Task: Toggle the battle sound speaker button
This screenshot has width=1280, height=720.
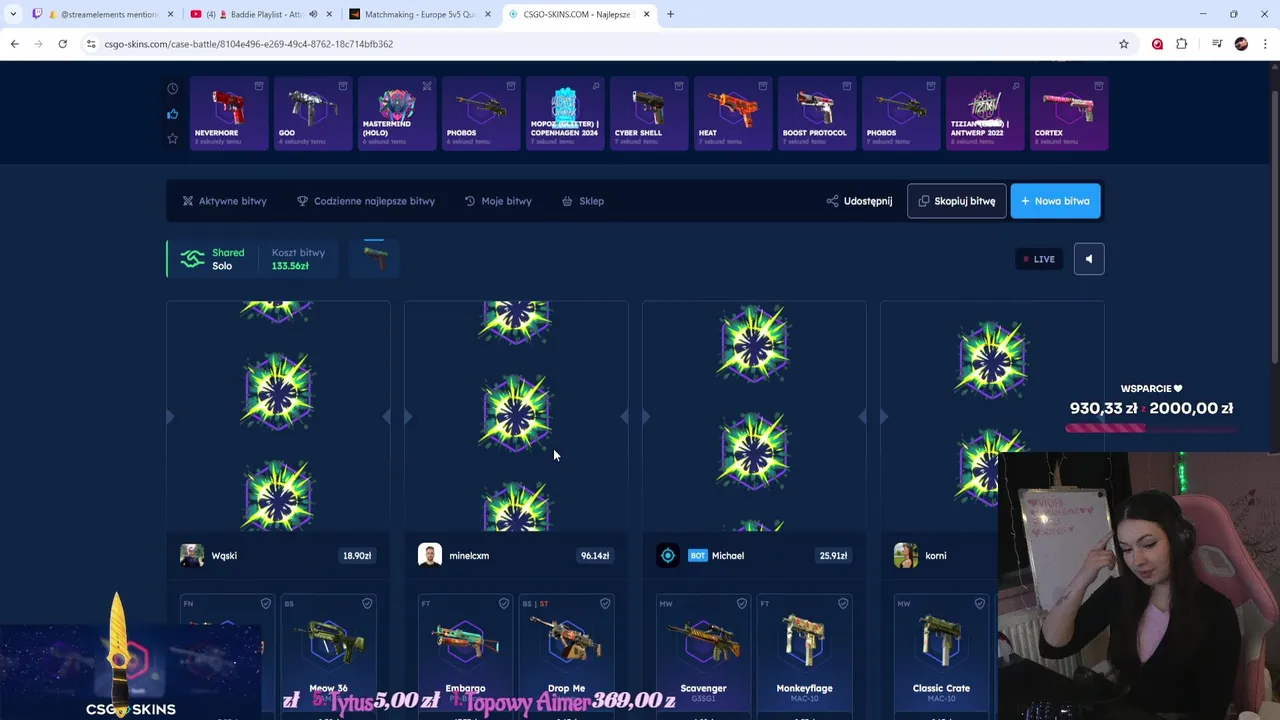Action: pyautogui.click(x=1089, y=259)
